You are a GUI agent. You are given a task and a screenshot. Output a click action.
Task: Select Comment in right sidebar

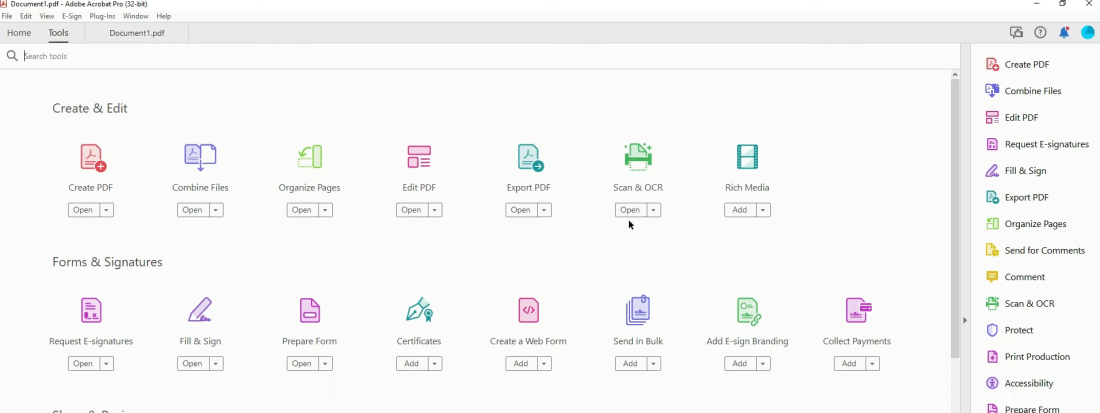point(1014,277)
